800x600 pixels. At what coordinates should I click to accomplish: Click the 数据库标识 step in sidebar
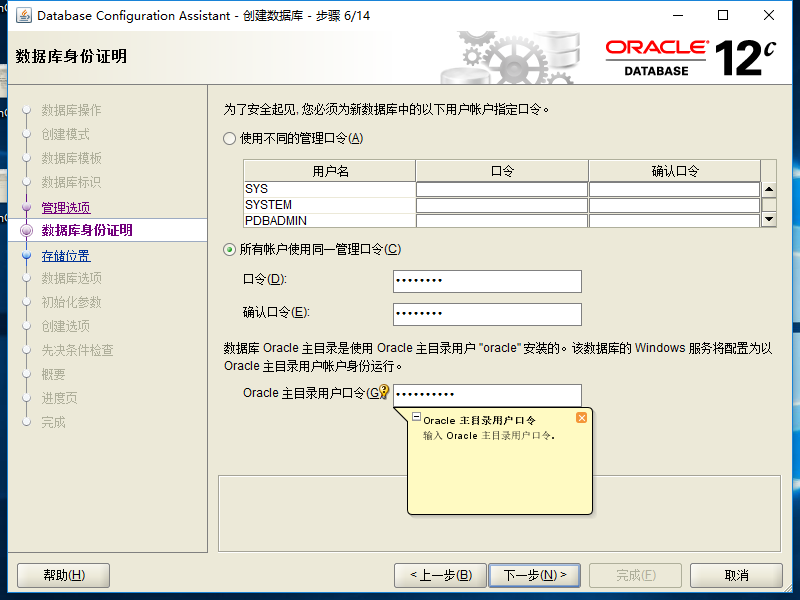[x=71, y=182]
